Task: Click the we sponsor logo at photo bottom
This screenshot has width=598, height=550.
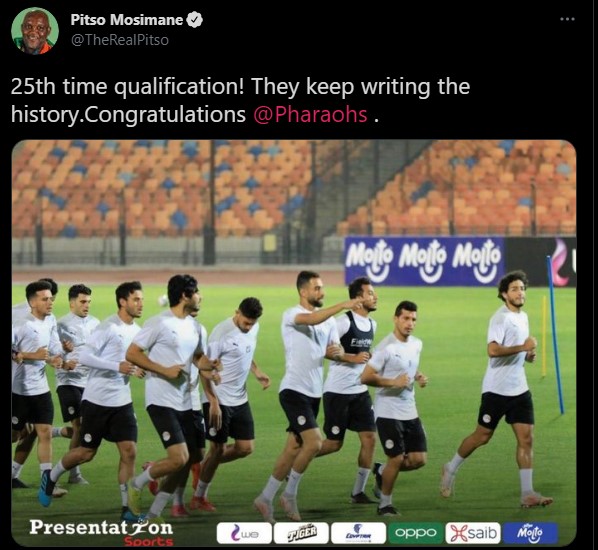Action: click(244, 533)
